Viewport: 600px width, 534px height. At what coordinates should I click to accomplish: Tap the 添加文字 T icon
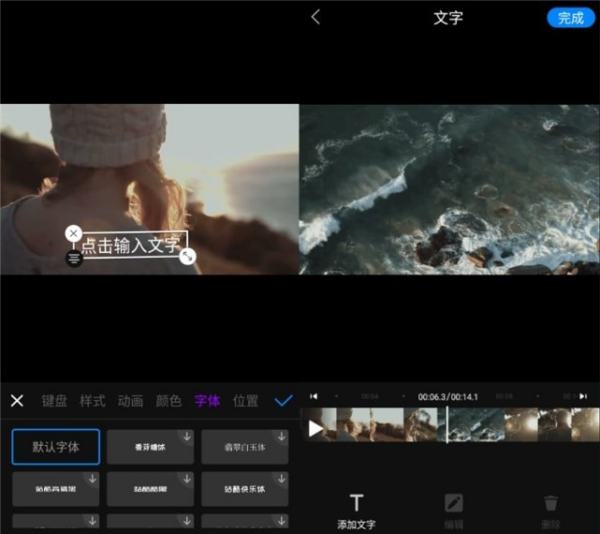tap(356, 503)
